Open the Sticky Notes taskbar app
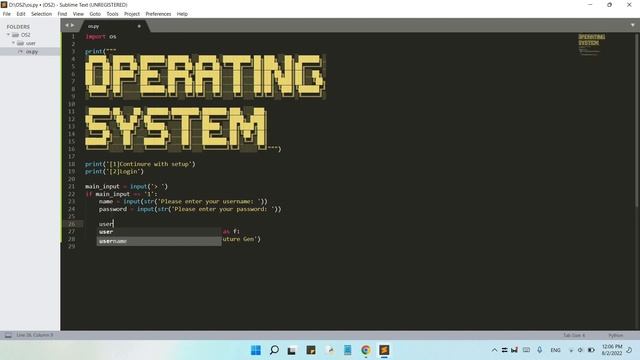 pyautogui.click(x=311, y=350)
